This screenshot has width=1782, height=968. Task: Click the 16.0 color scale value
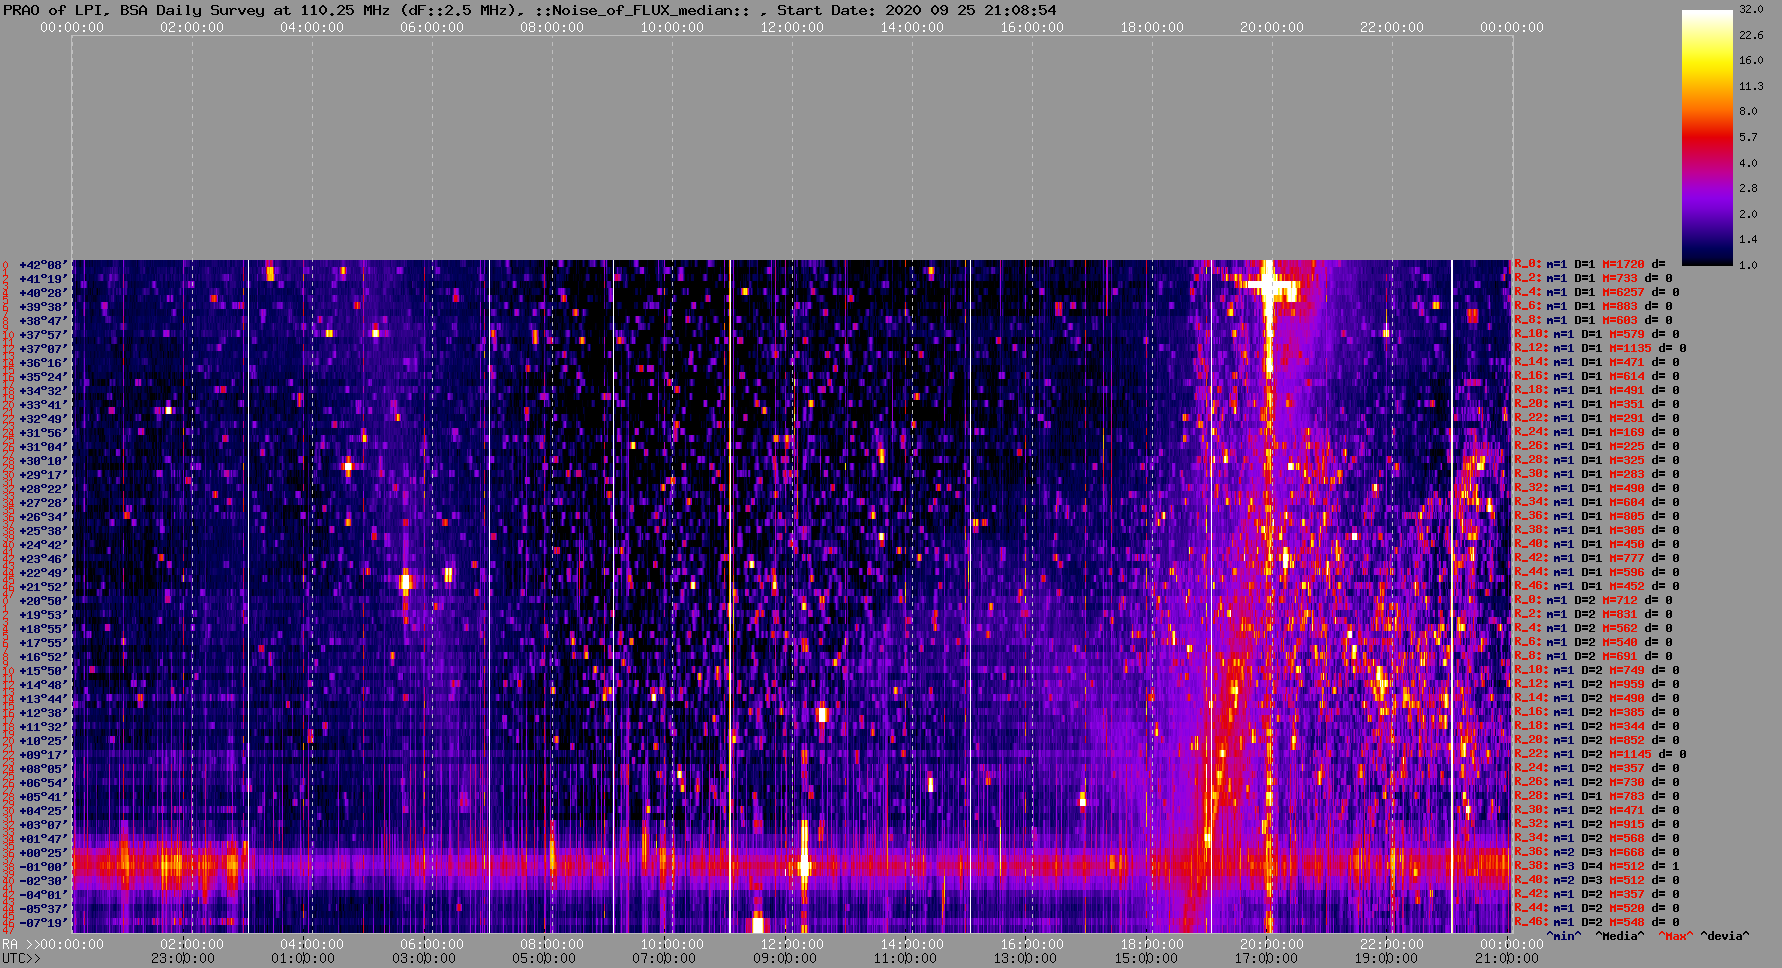point(1751,60)
